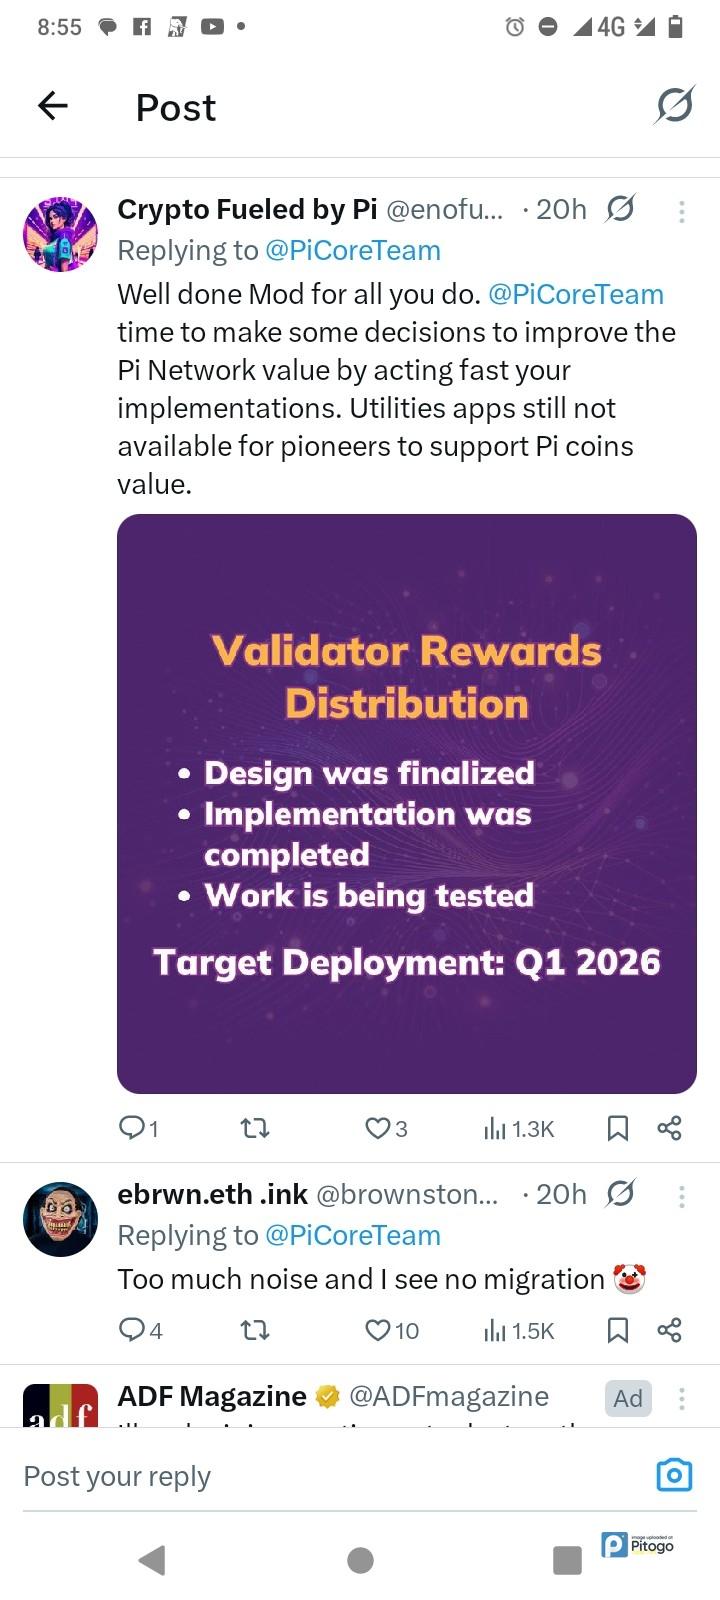Tap Grok icon on Crypto Fueled by Pi reply
This screenshot has height=1600, width=720.
pyautogui.click(x=620, y=209)
